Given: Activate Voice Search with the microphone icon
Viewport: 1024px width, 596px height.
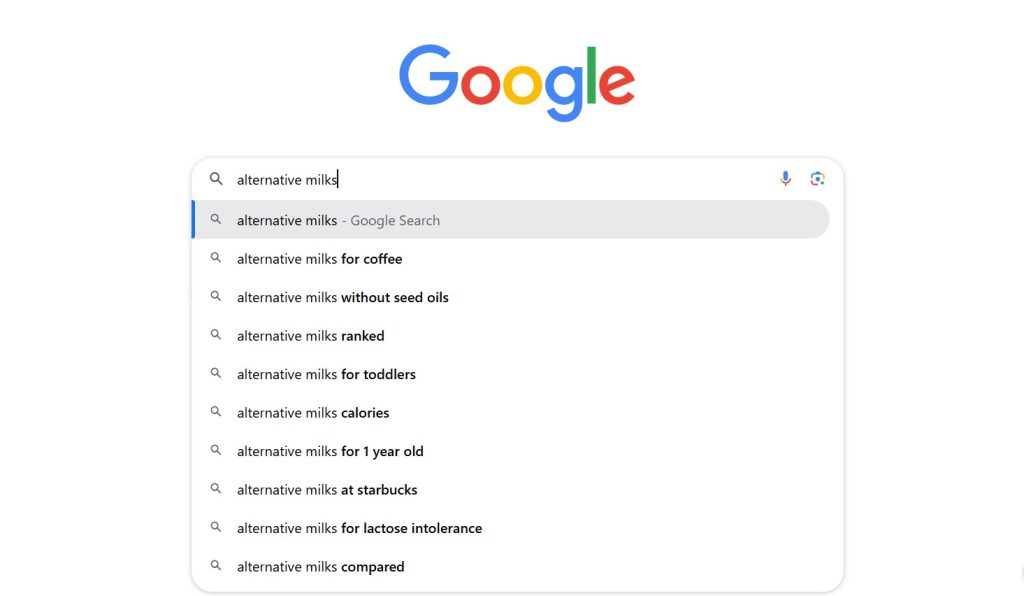Looking at the screenshot, I should tap(785, 178).
